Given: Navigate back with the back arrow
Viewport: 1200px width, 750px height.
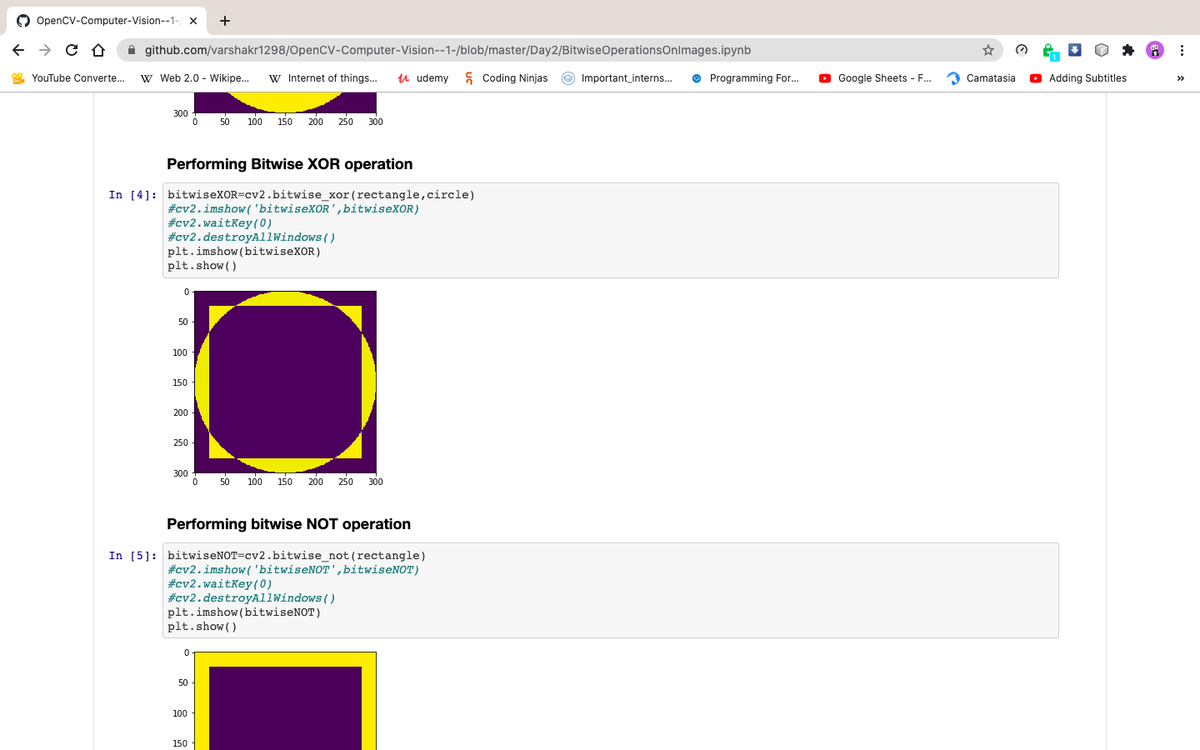Looking at the screenshot, I should (17, 49).
